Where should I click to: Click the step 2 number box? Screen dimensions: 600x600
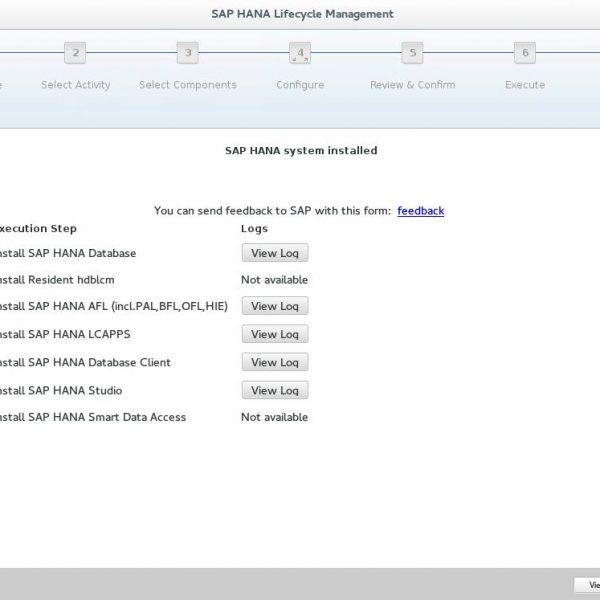[76, 53]
